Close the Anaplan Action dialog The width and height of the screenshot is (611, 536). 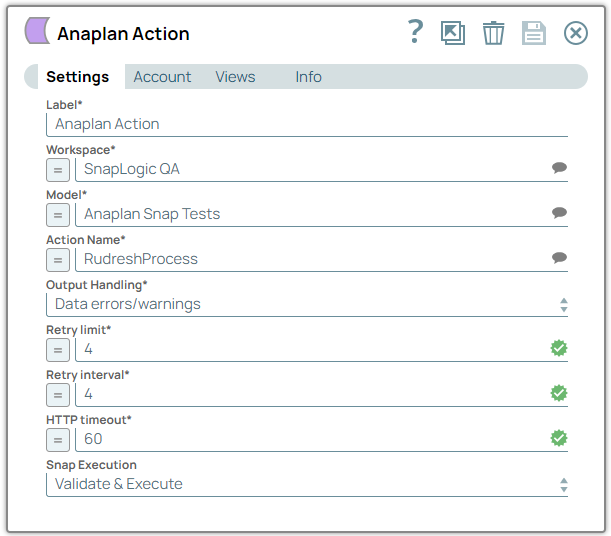click(x=576, y=33)
